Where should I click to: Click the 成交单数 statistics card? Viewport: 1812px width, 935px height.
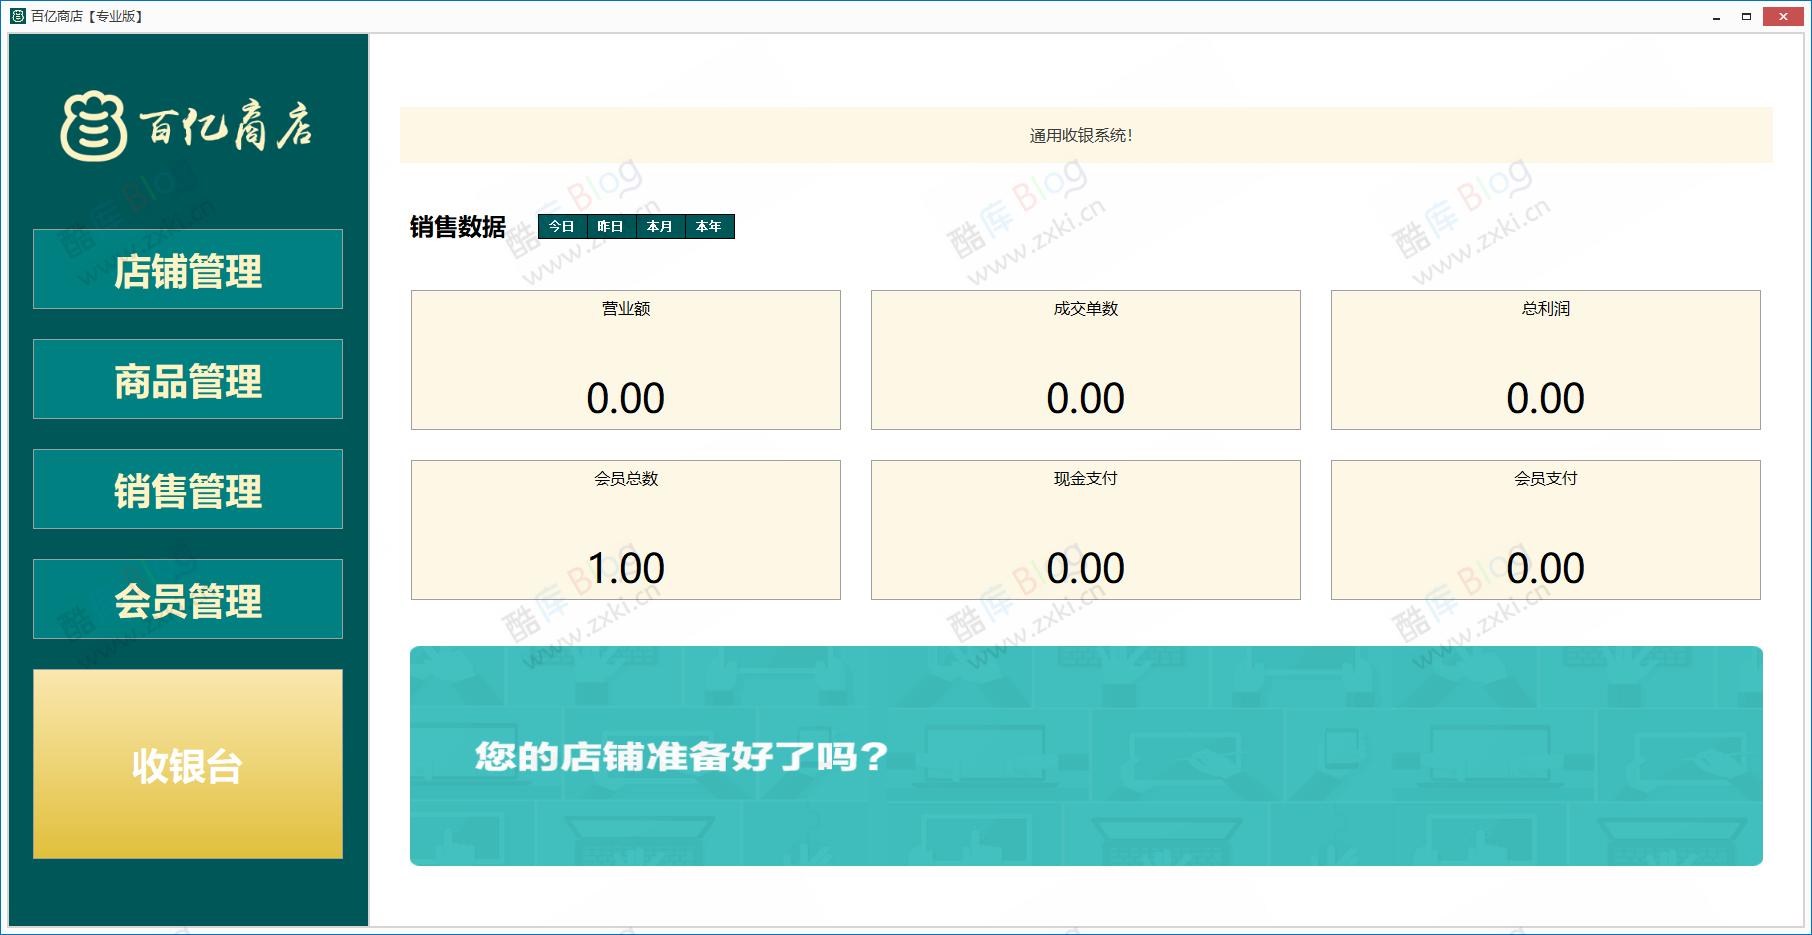pos(1085,360)
